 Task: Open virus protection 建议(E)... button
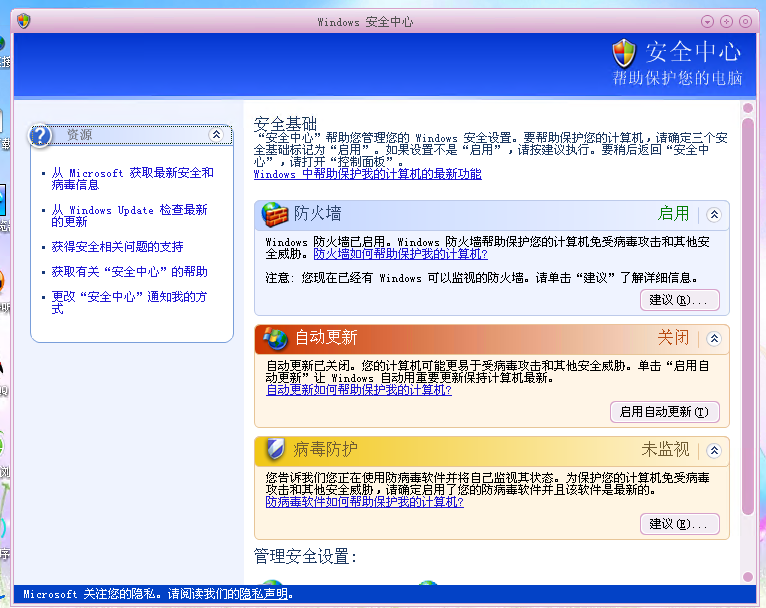pyautogui.click(x=680, y=524)
